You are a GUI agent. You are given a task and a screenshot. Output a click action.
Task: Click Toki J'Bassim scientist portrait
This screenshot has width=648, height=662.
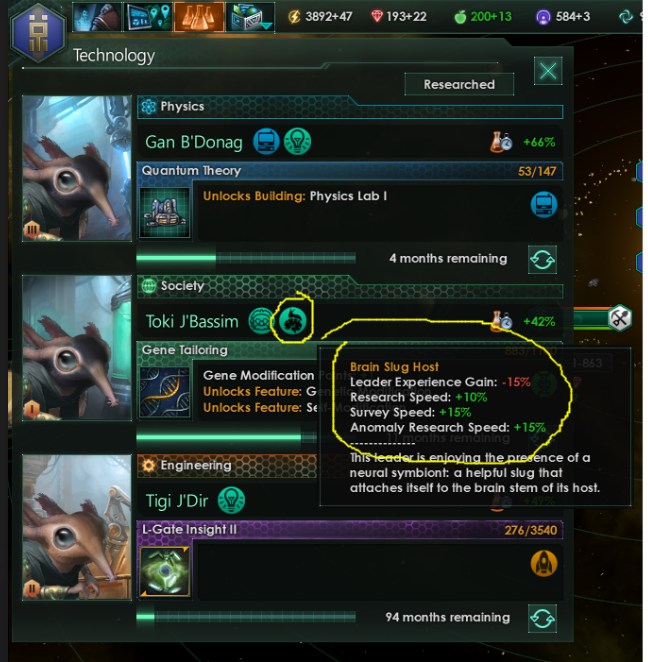[x=77, y=348]
